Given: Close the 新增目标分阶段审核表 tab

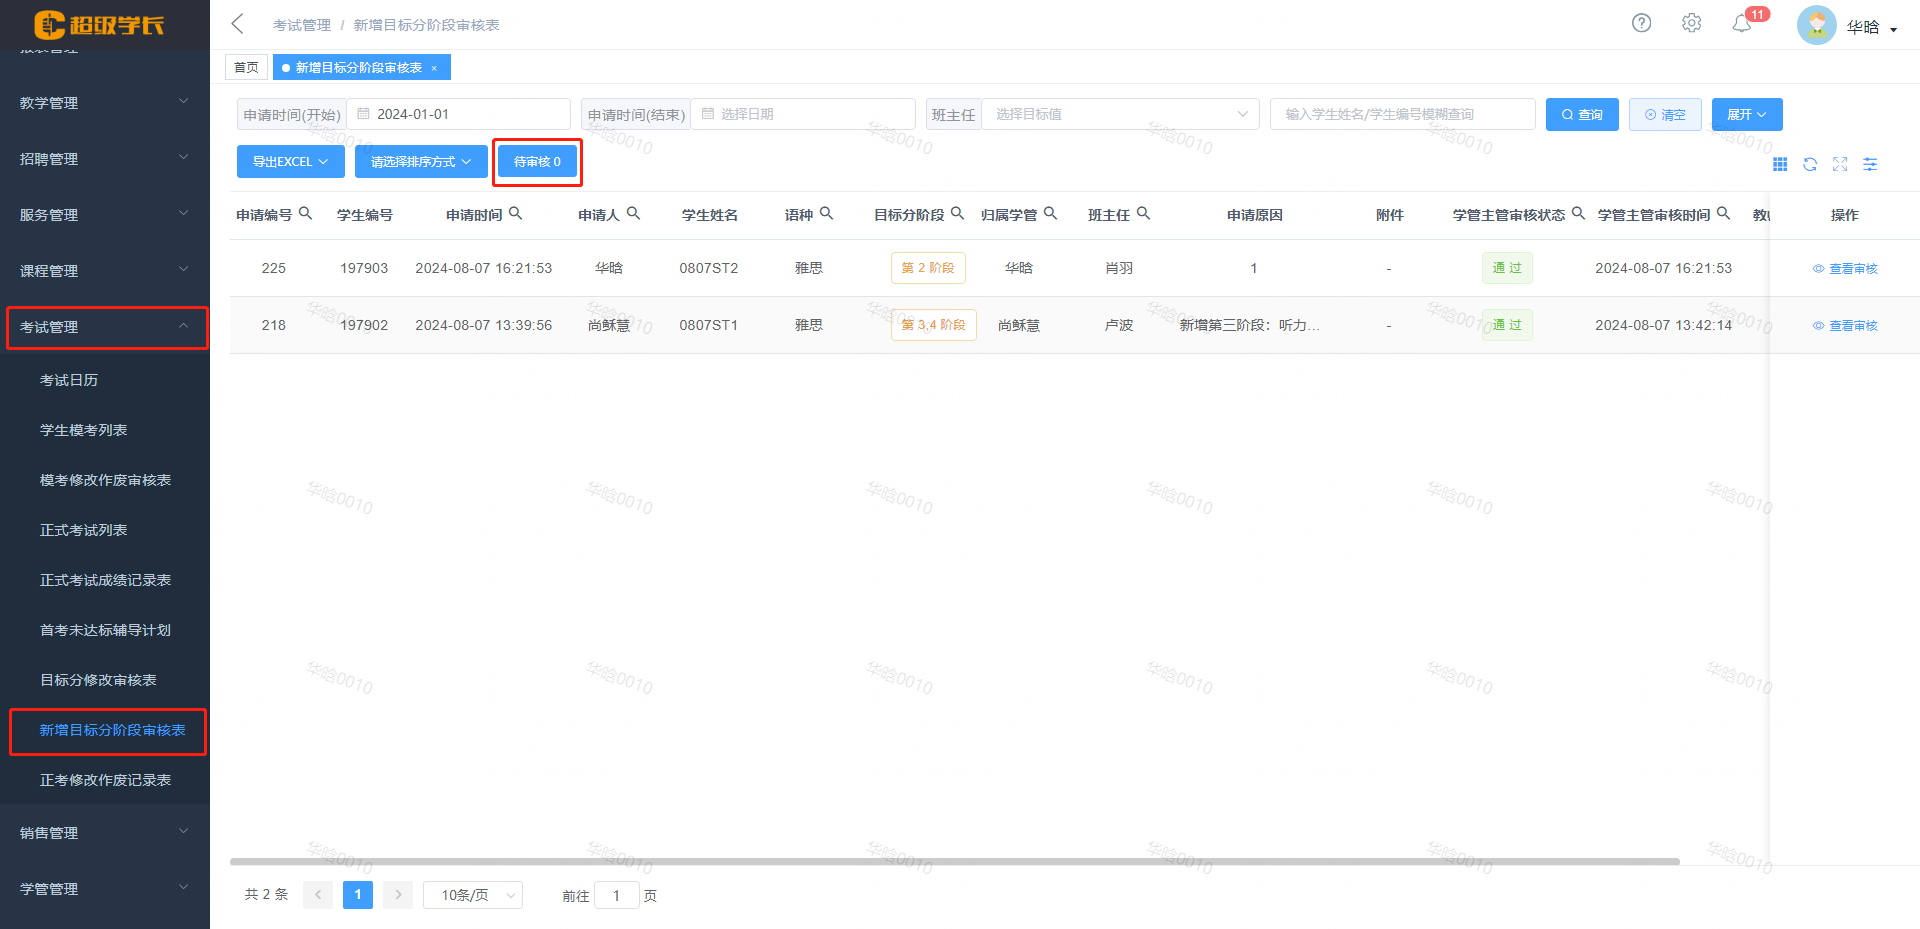Looking at the screenshot, I should coord(434,67).
